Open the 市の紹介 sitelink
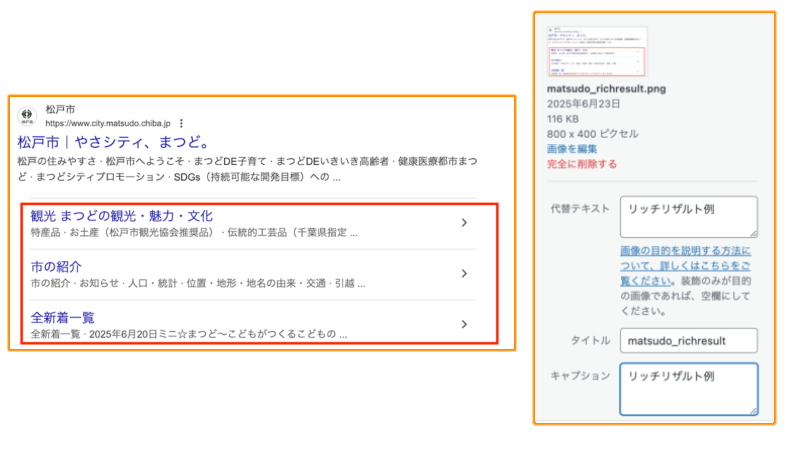The image size is (800, 450). point(56,266)
